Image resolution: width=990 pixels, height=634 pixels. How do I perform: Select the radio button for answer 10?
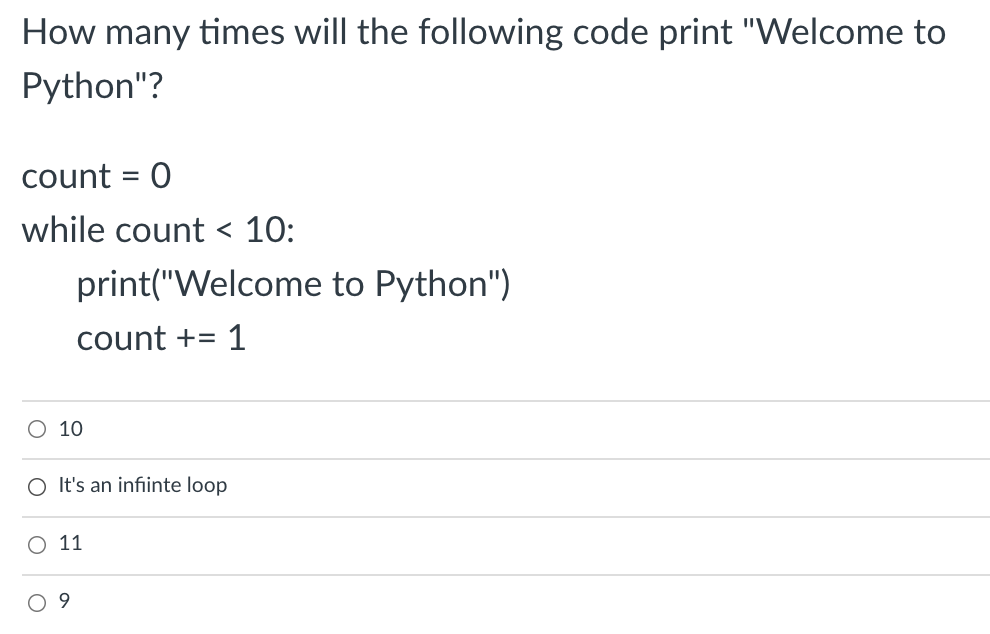(x=37, y=429)
